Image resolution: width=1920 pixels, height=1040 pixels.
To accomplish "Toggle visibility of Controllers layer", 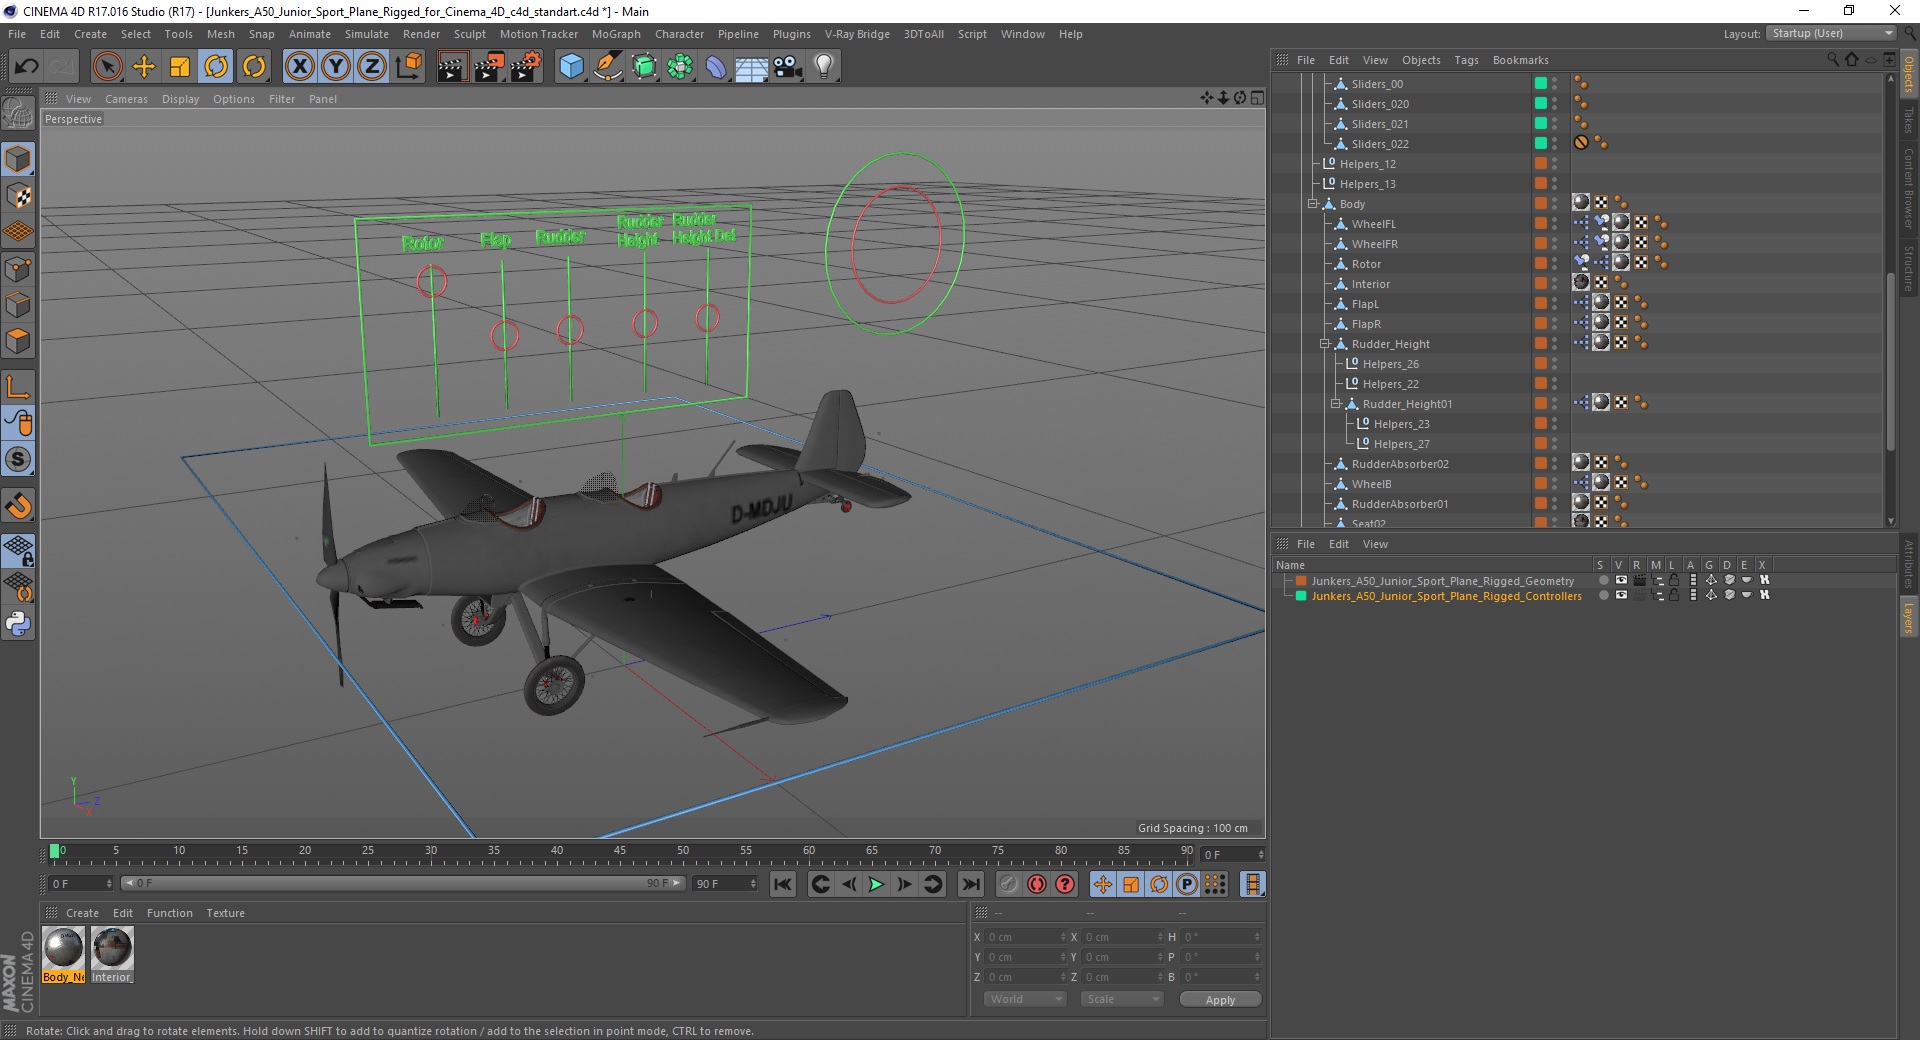I will pyautogui.click(x=1621, y=596).
